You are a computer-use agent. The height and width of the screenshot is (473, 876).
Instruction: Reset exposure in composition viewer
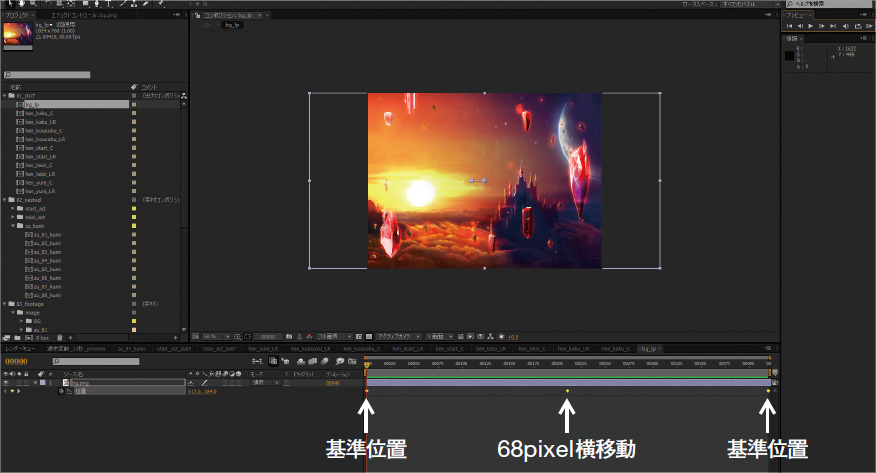pyautogui.click(x=501, y=337)
